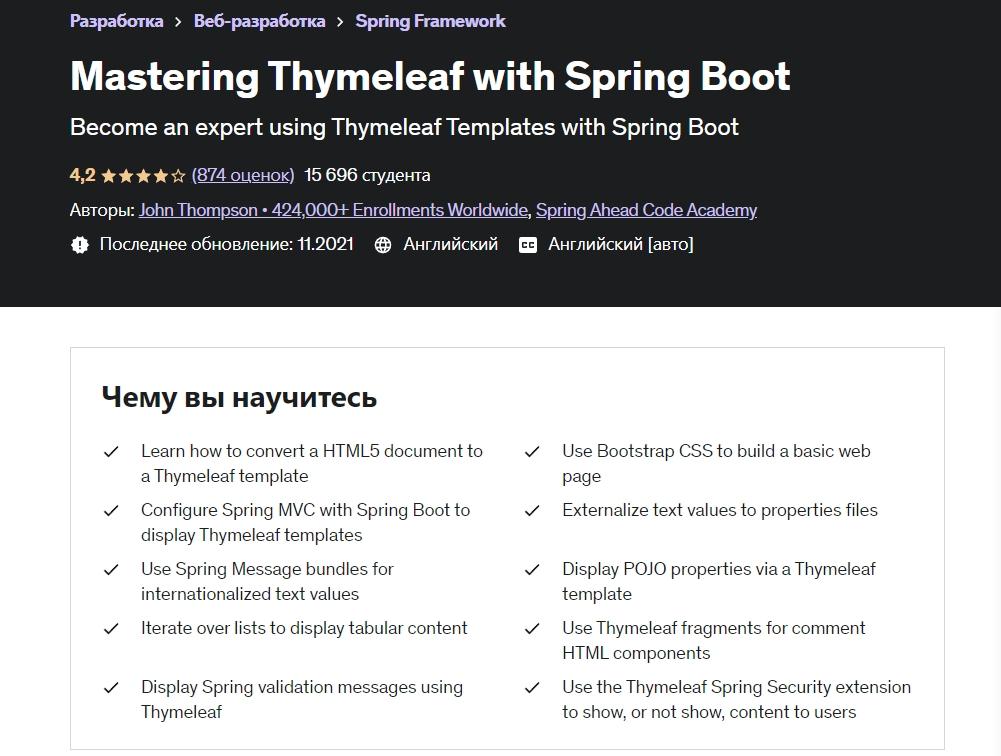Click checkmark beside Bootstrap CSS item
This screenshot has height=756, width=1001.
[x=533, y=452]
